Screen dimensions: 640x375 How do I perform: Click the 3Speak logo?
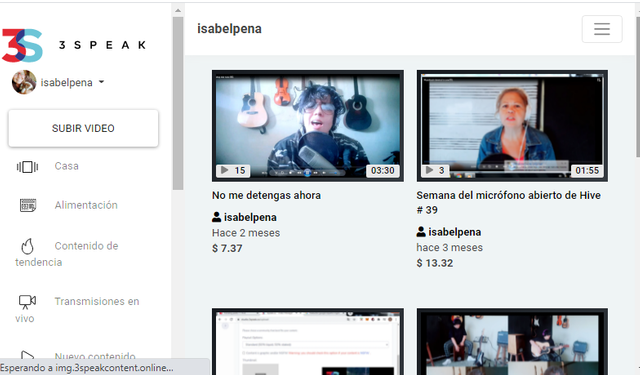(73, 45)
